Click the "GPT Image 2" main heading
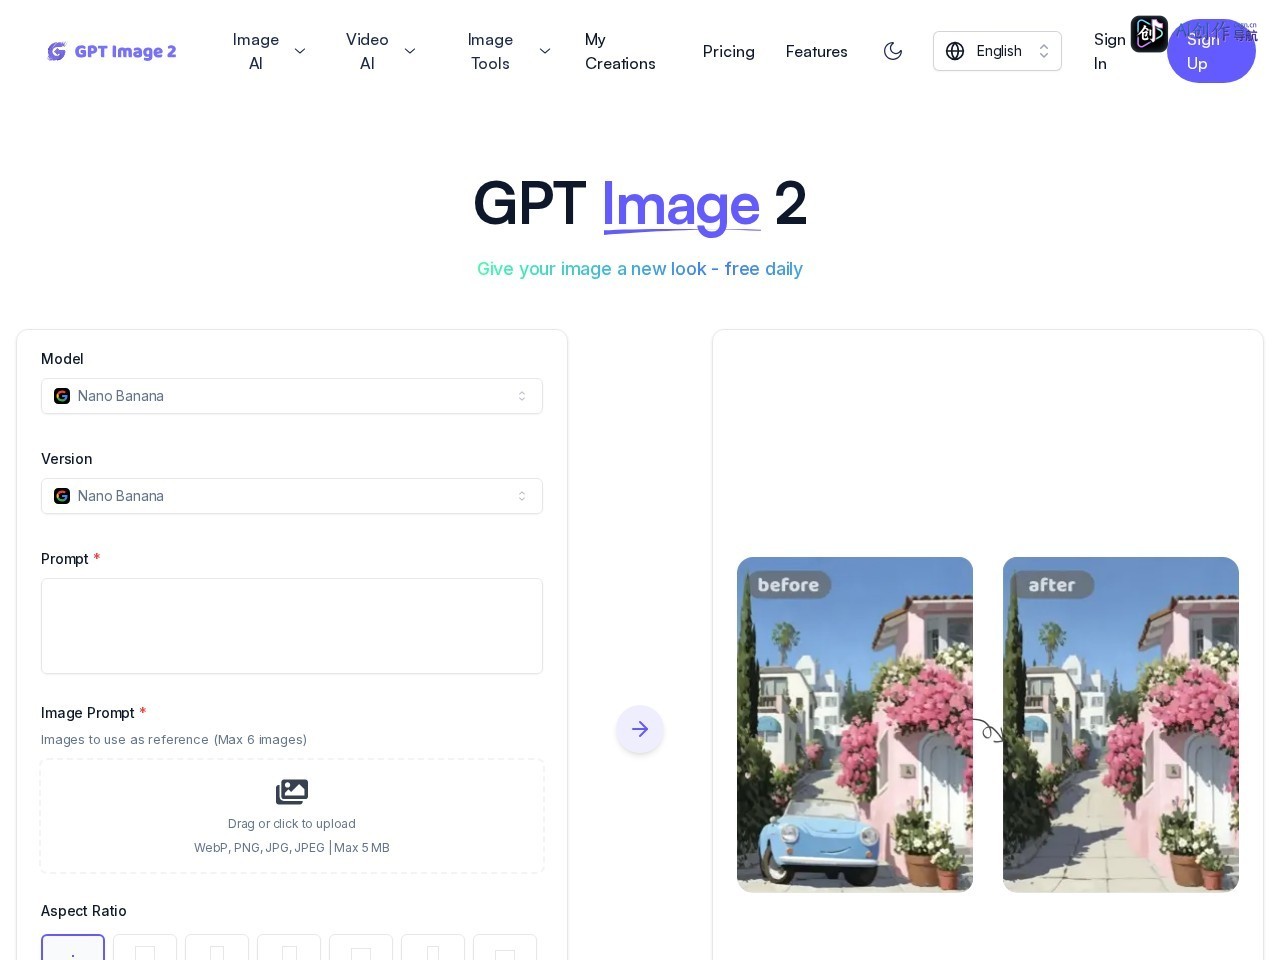 tap(640, 204)
